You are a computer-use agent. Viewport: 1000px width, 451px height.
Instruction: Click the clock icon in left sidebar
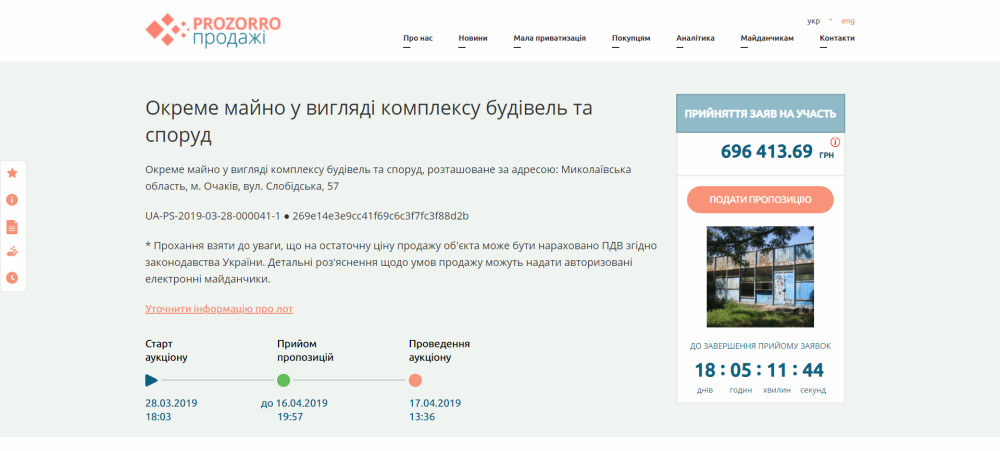(12, 277)
